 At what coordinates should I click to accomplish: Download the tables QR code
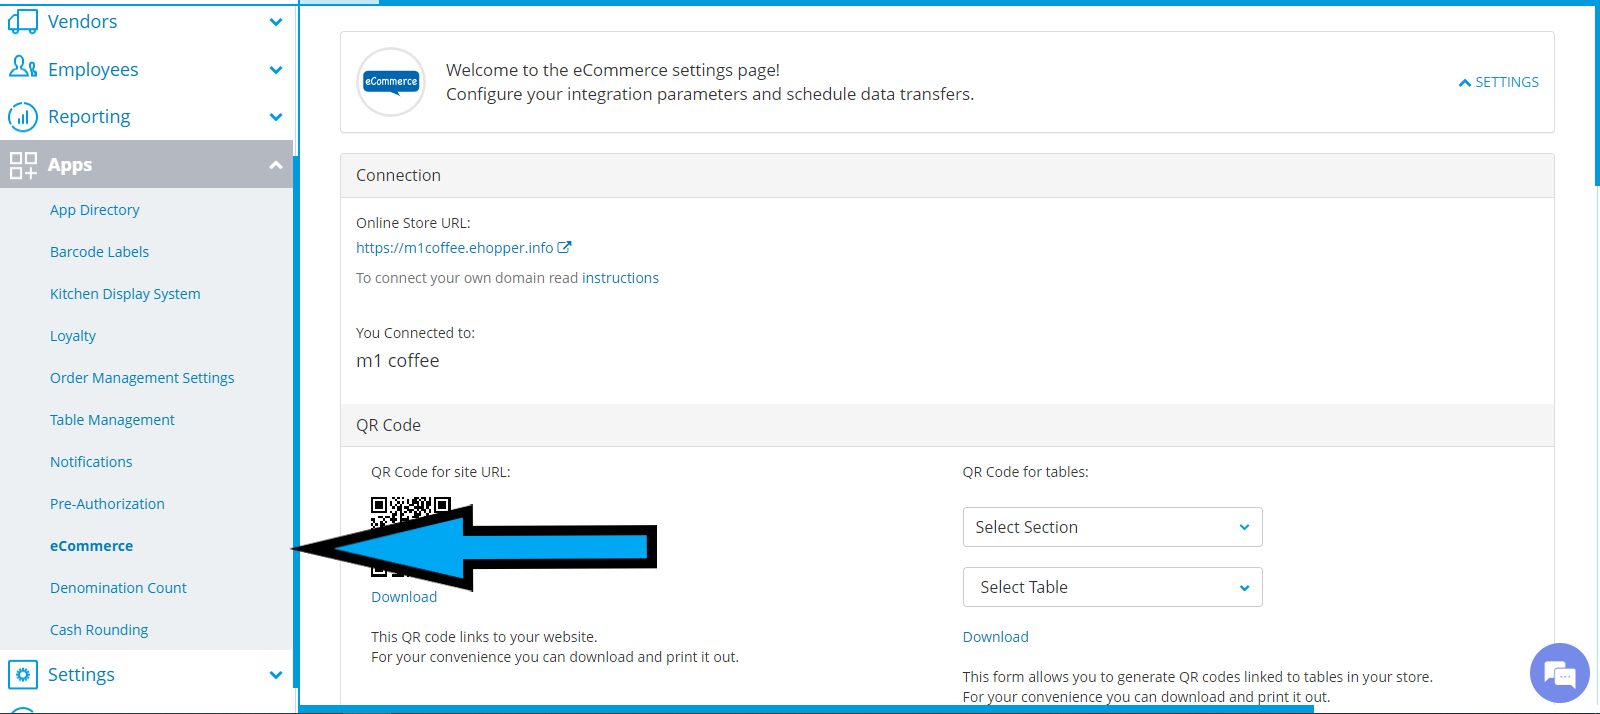pyautogui.click(x=995, y=637)
